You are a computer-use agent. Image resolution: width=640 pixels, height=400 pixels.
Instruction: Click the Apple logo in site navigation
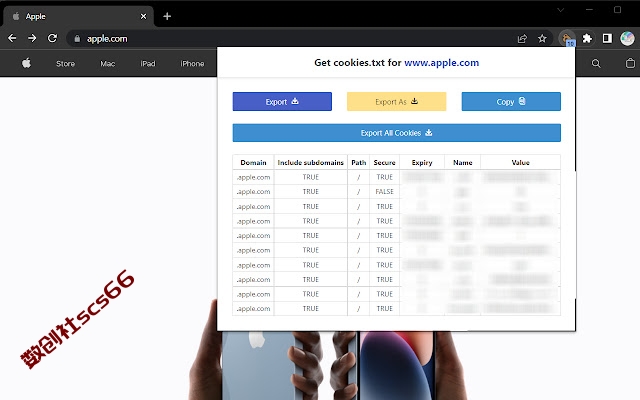coord(27,63)
